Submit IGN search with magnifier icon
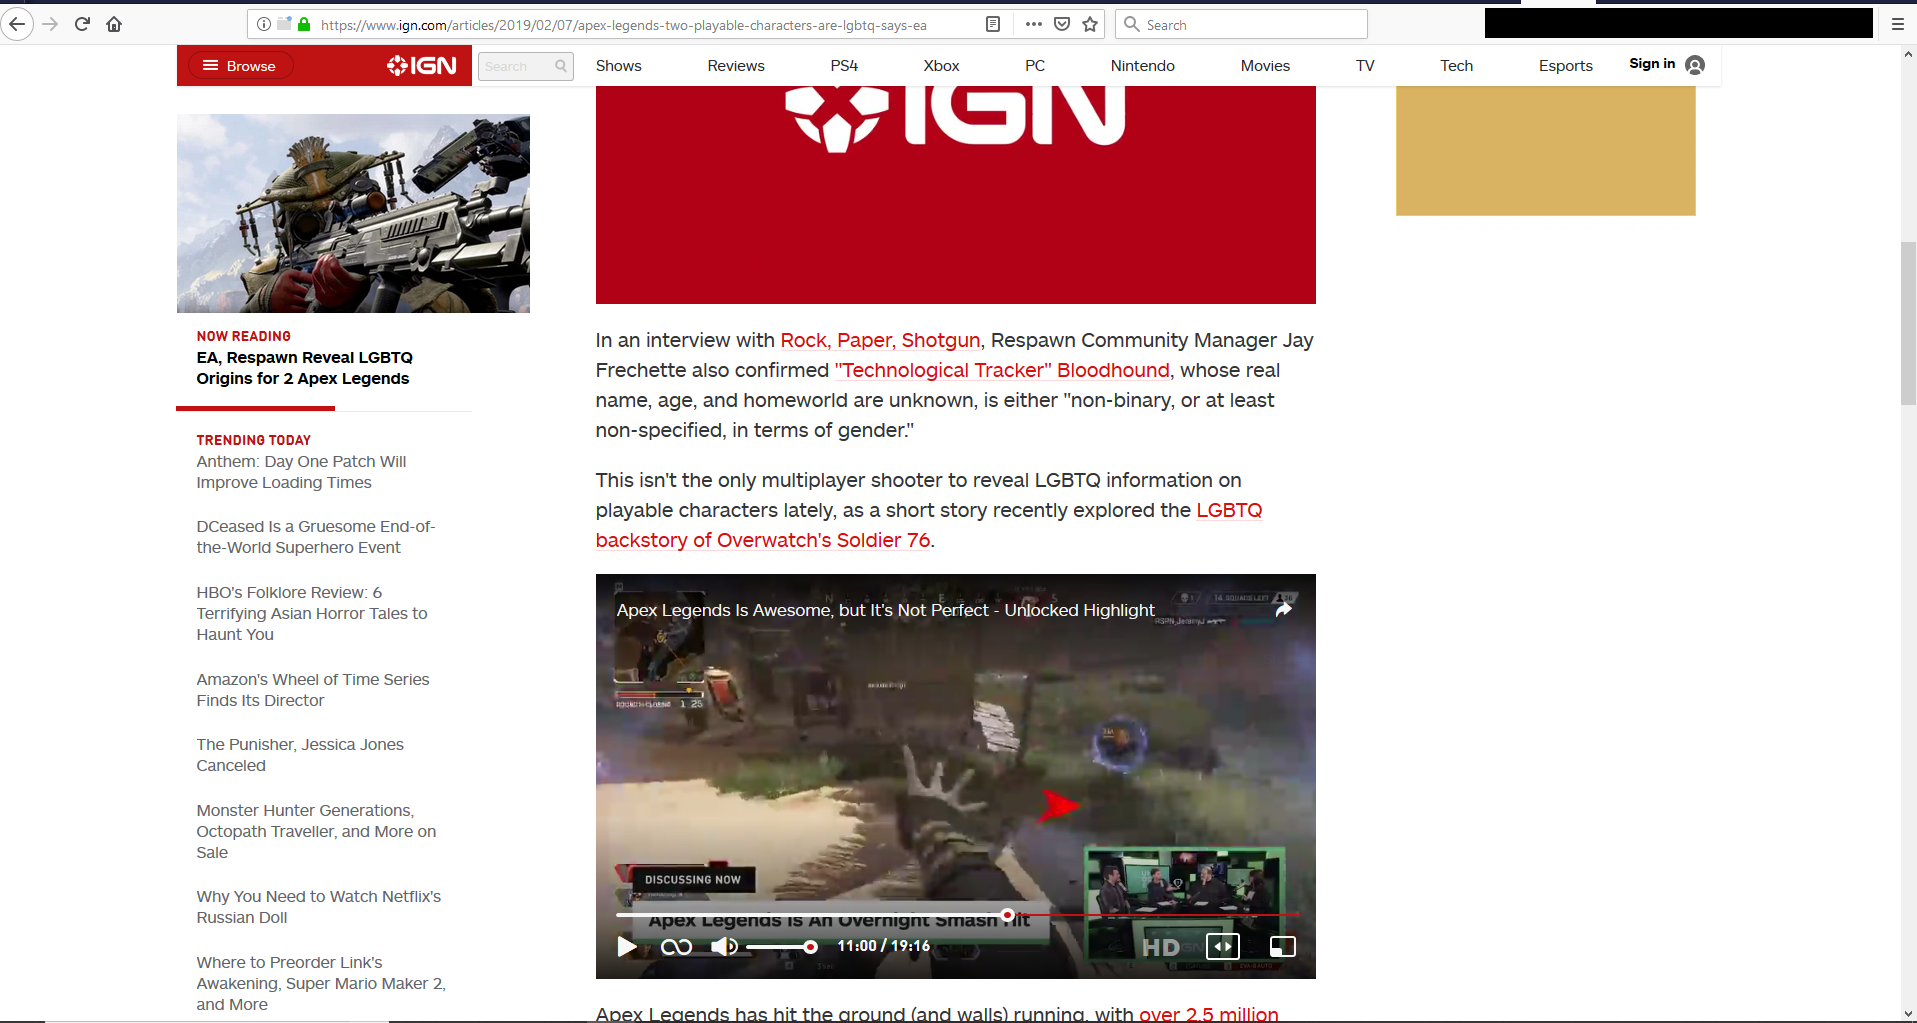Image resolution: width=1917 pixels, height=1023 pixels. click(561, 66)
